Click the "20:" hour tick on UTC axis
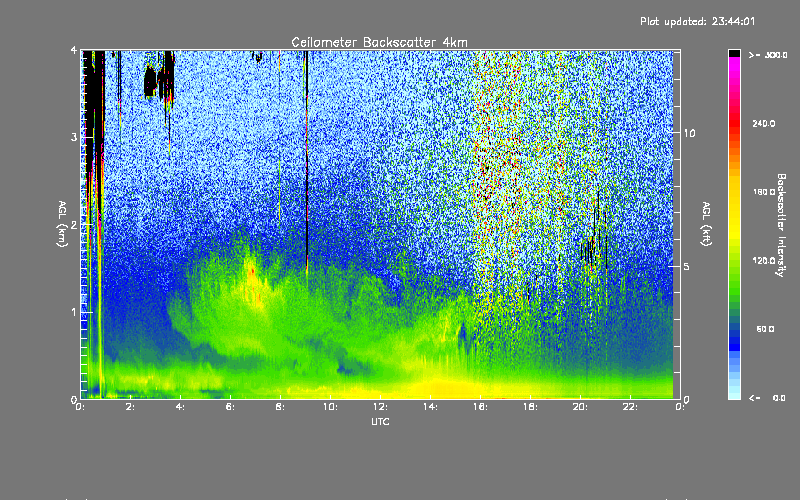The width and height of the screenshot is (800, 500). coord(580,407)
